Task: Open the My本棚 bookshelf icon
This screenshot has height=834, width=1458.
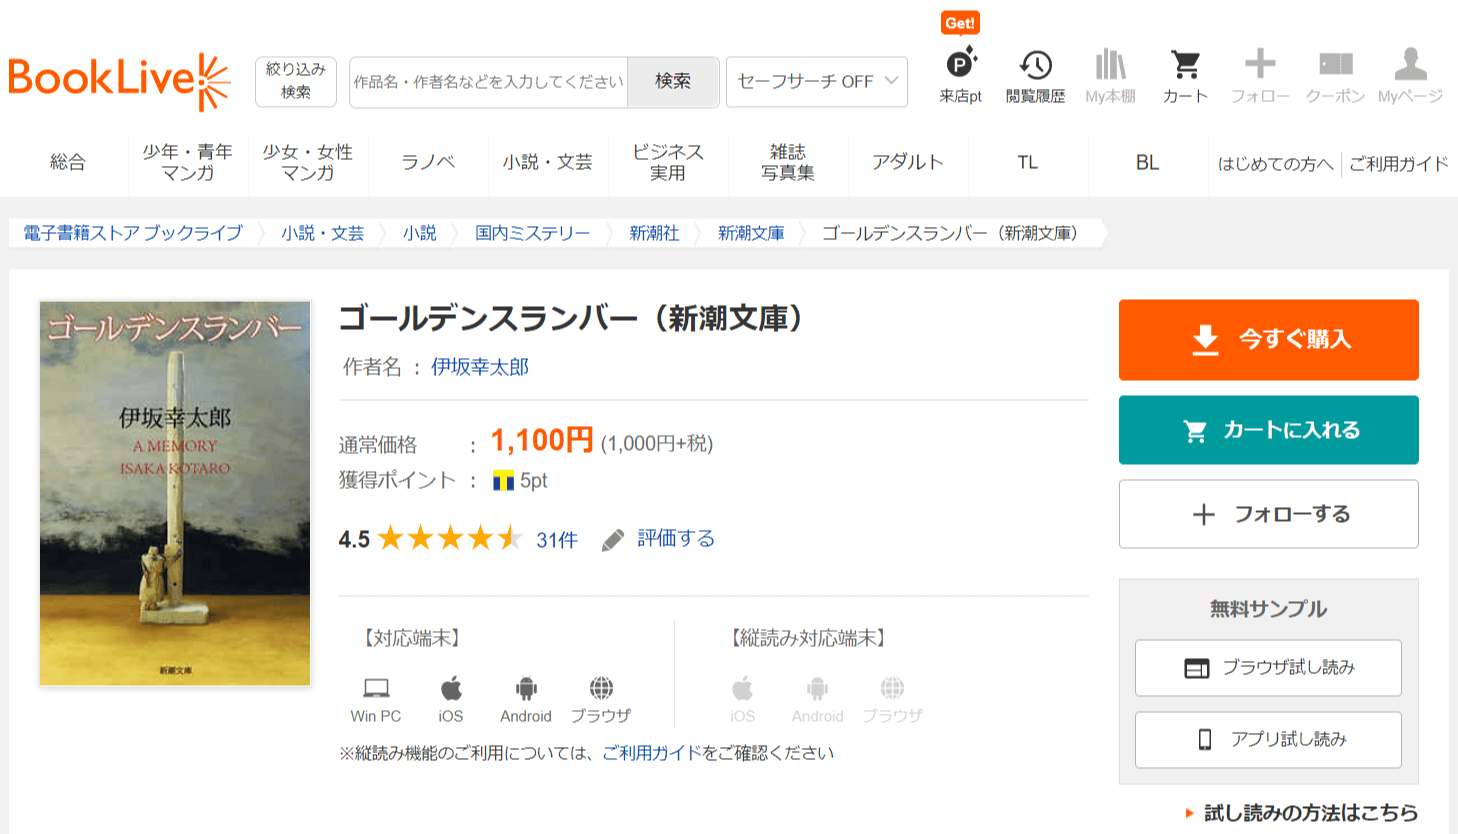Action: pyautogui.click(x=1110, y=66)
